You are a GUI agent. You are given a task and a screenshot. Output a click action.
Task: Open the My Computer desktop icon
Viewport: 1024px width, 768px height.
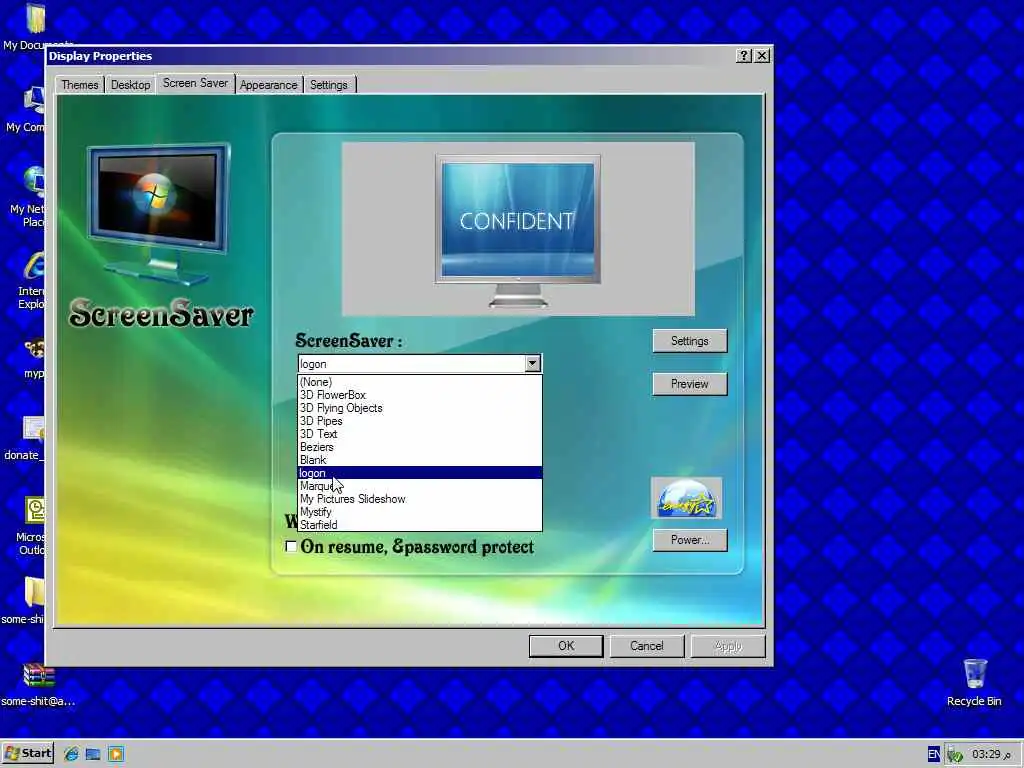tap(34, 101)
